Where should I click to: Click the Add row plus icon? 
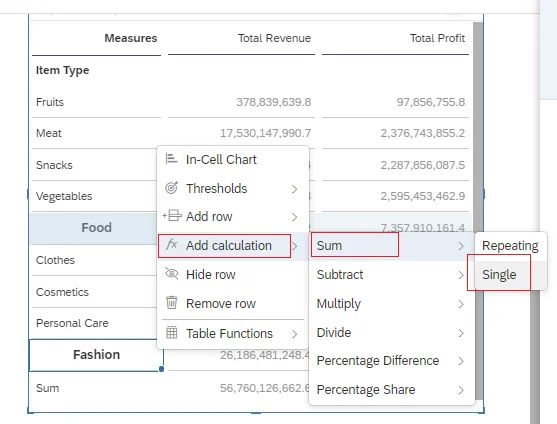[x=172, y=216]
